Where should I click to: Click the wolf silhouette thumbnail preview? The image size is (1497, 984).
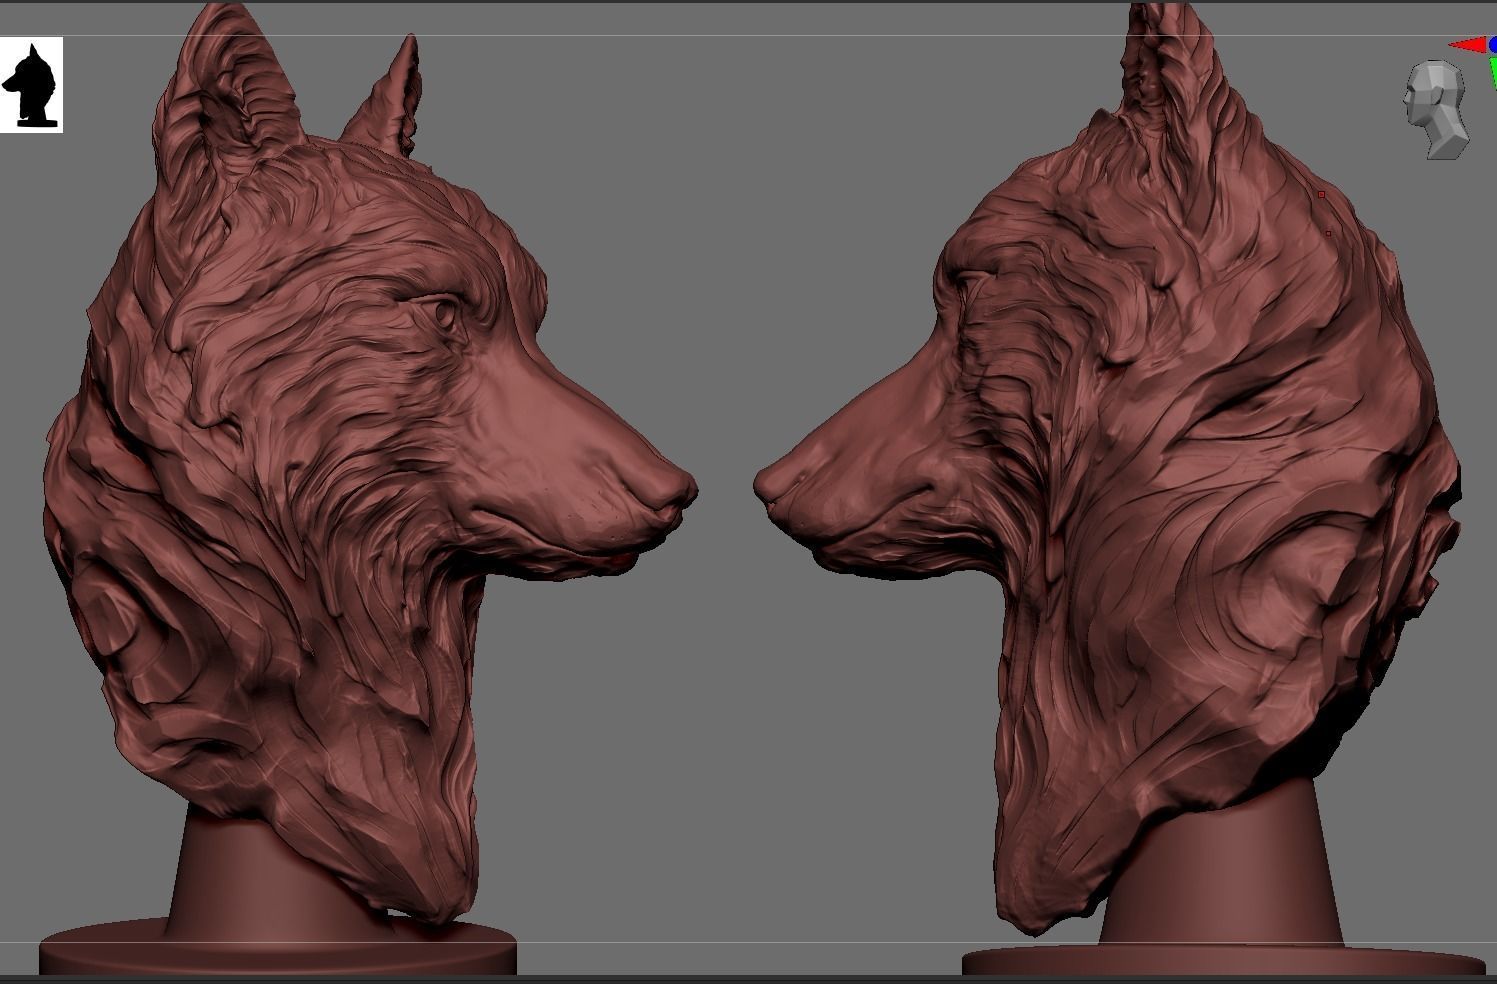point(31,85)
